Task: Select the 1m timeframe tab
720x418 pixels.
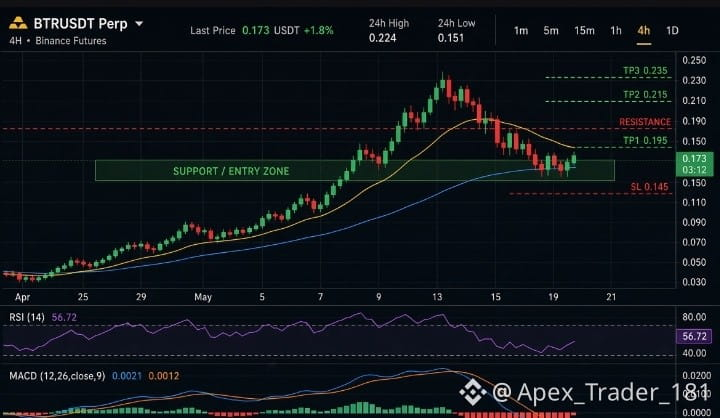Action: point(521,31)
